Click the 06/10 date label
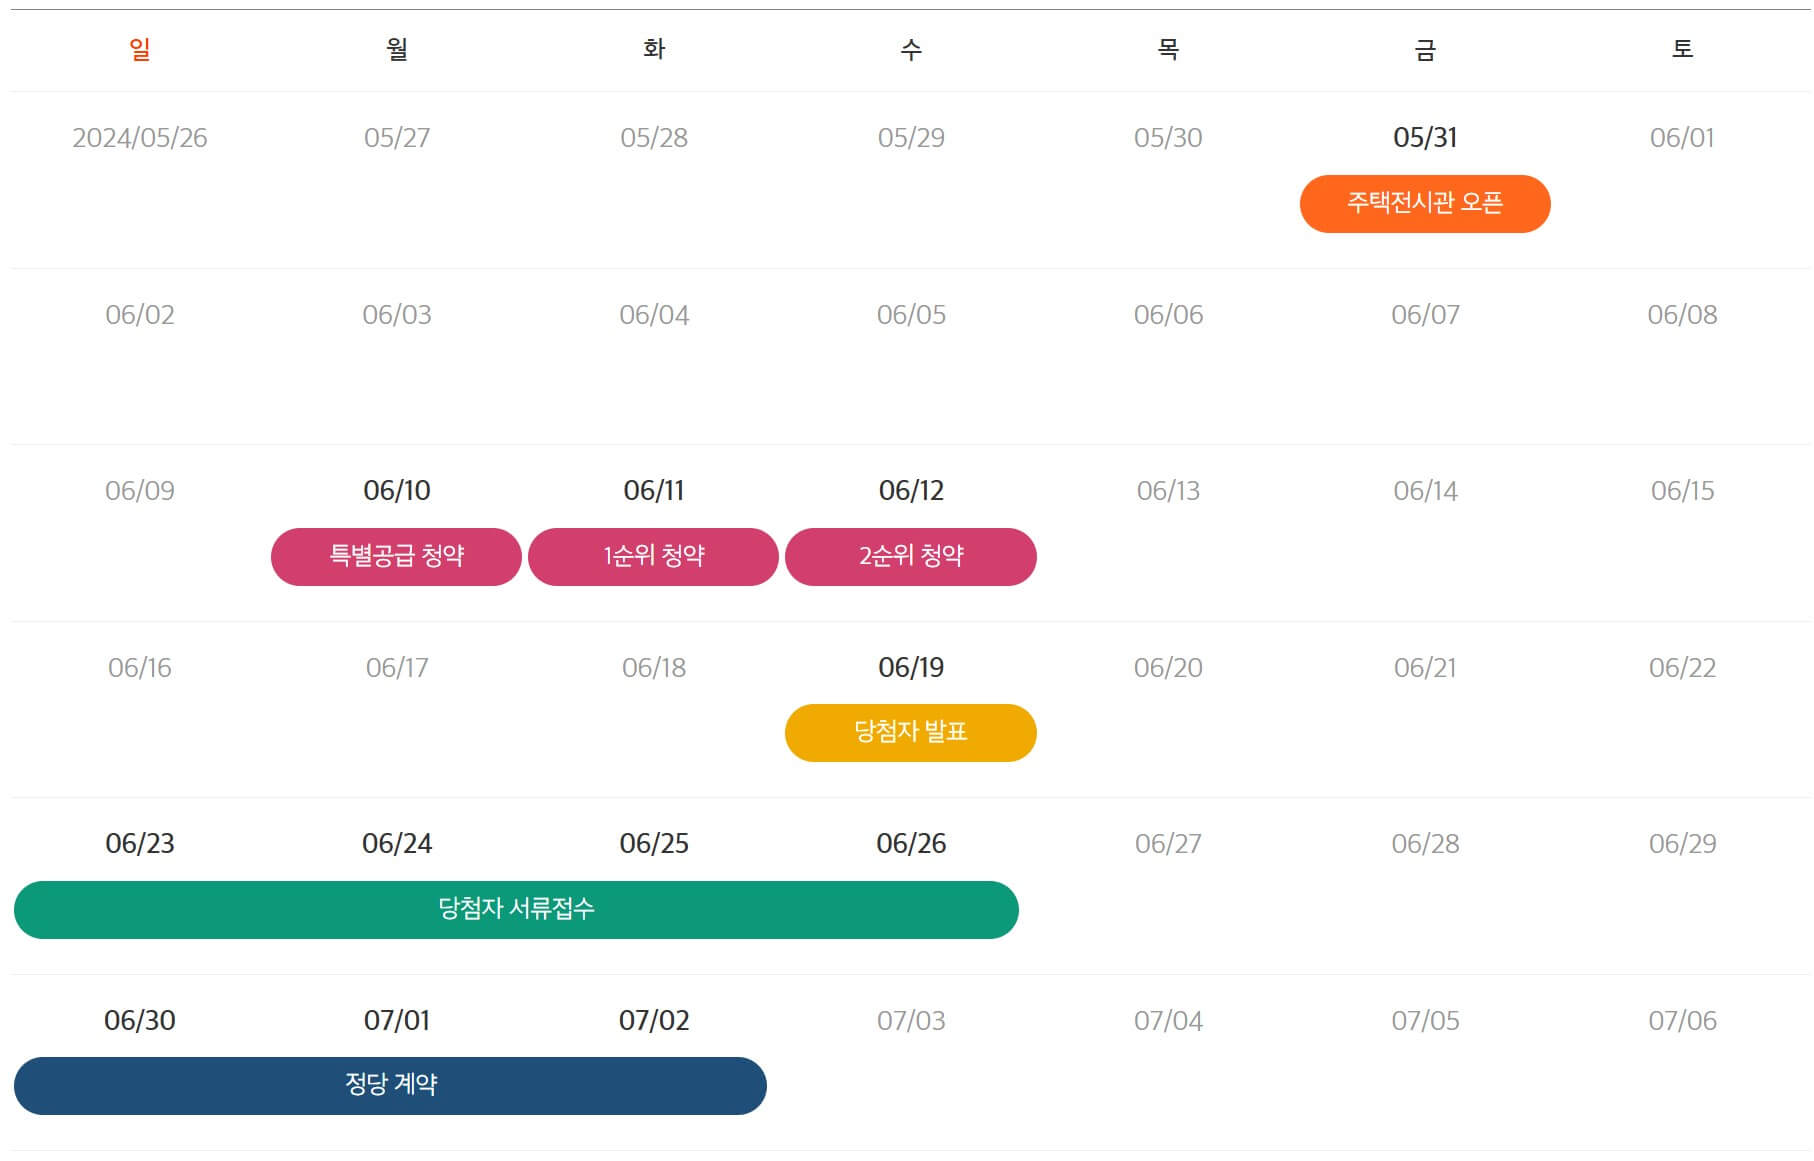 tap(395, 490)
